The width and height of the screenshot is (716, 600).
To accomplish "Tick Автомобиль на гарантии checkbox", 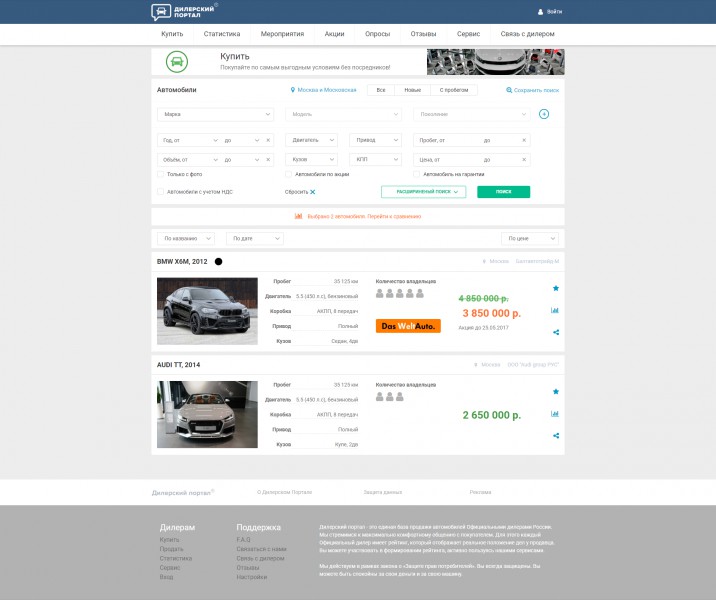I will point(416,174).
